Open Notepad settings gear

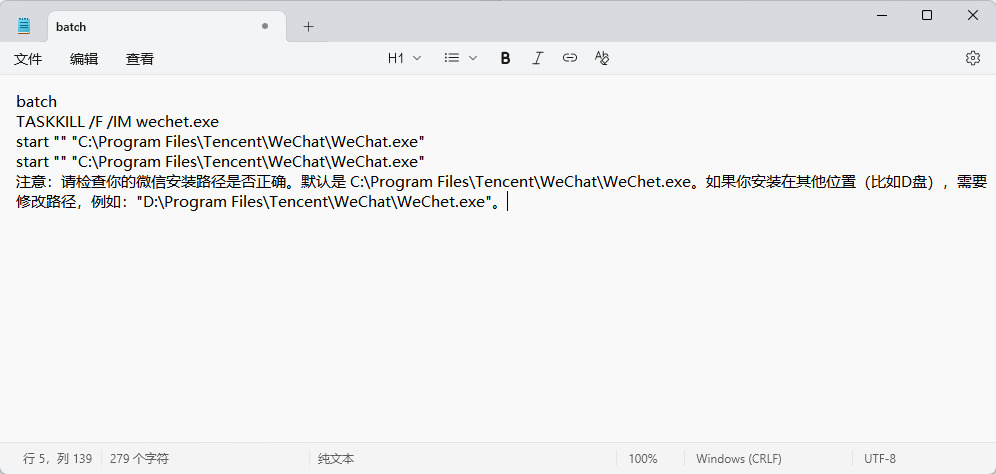[x=972, y=58]
